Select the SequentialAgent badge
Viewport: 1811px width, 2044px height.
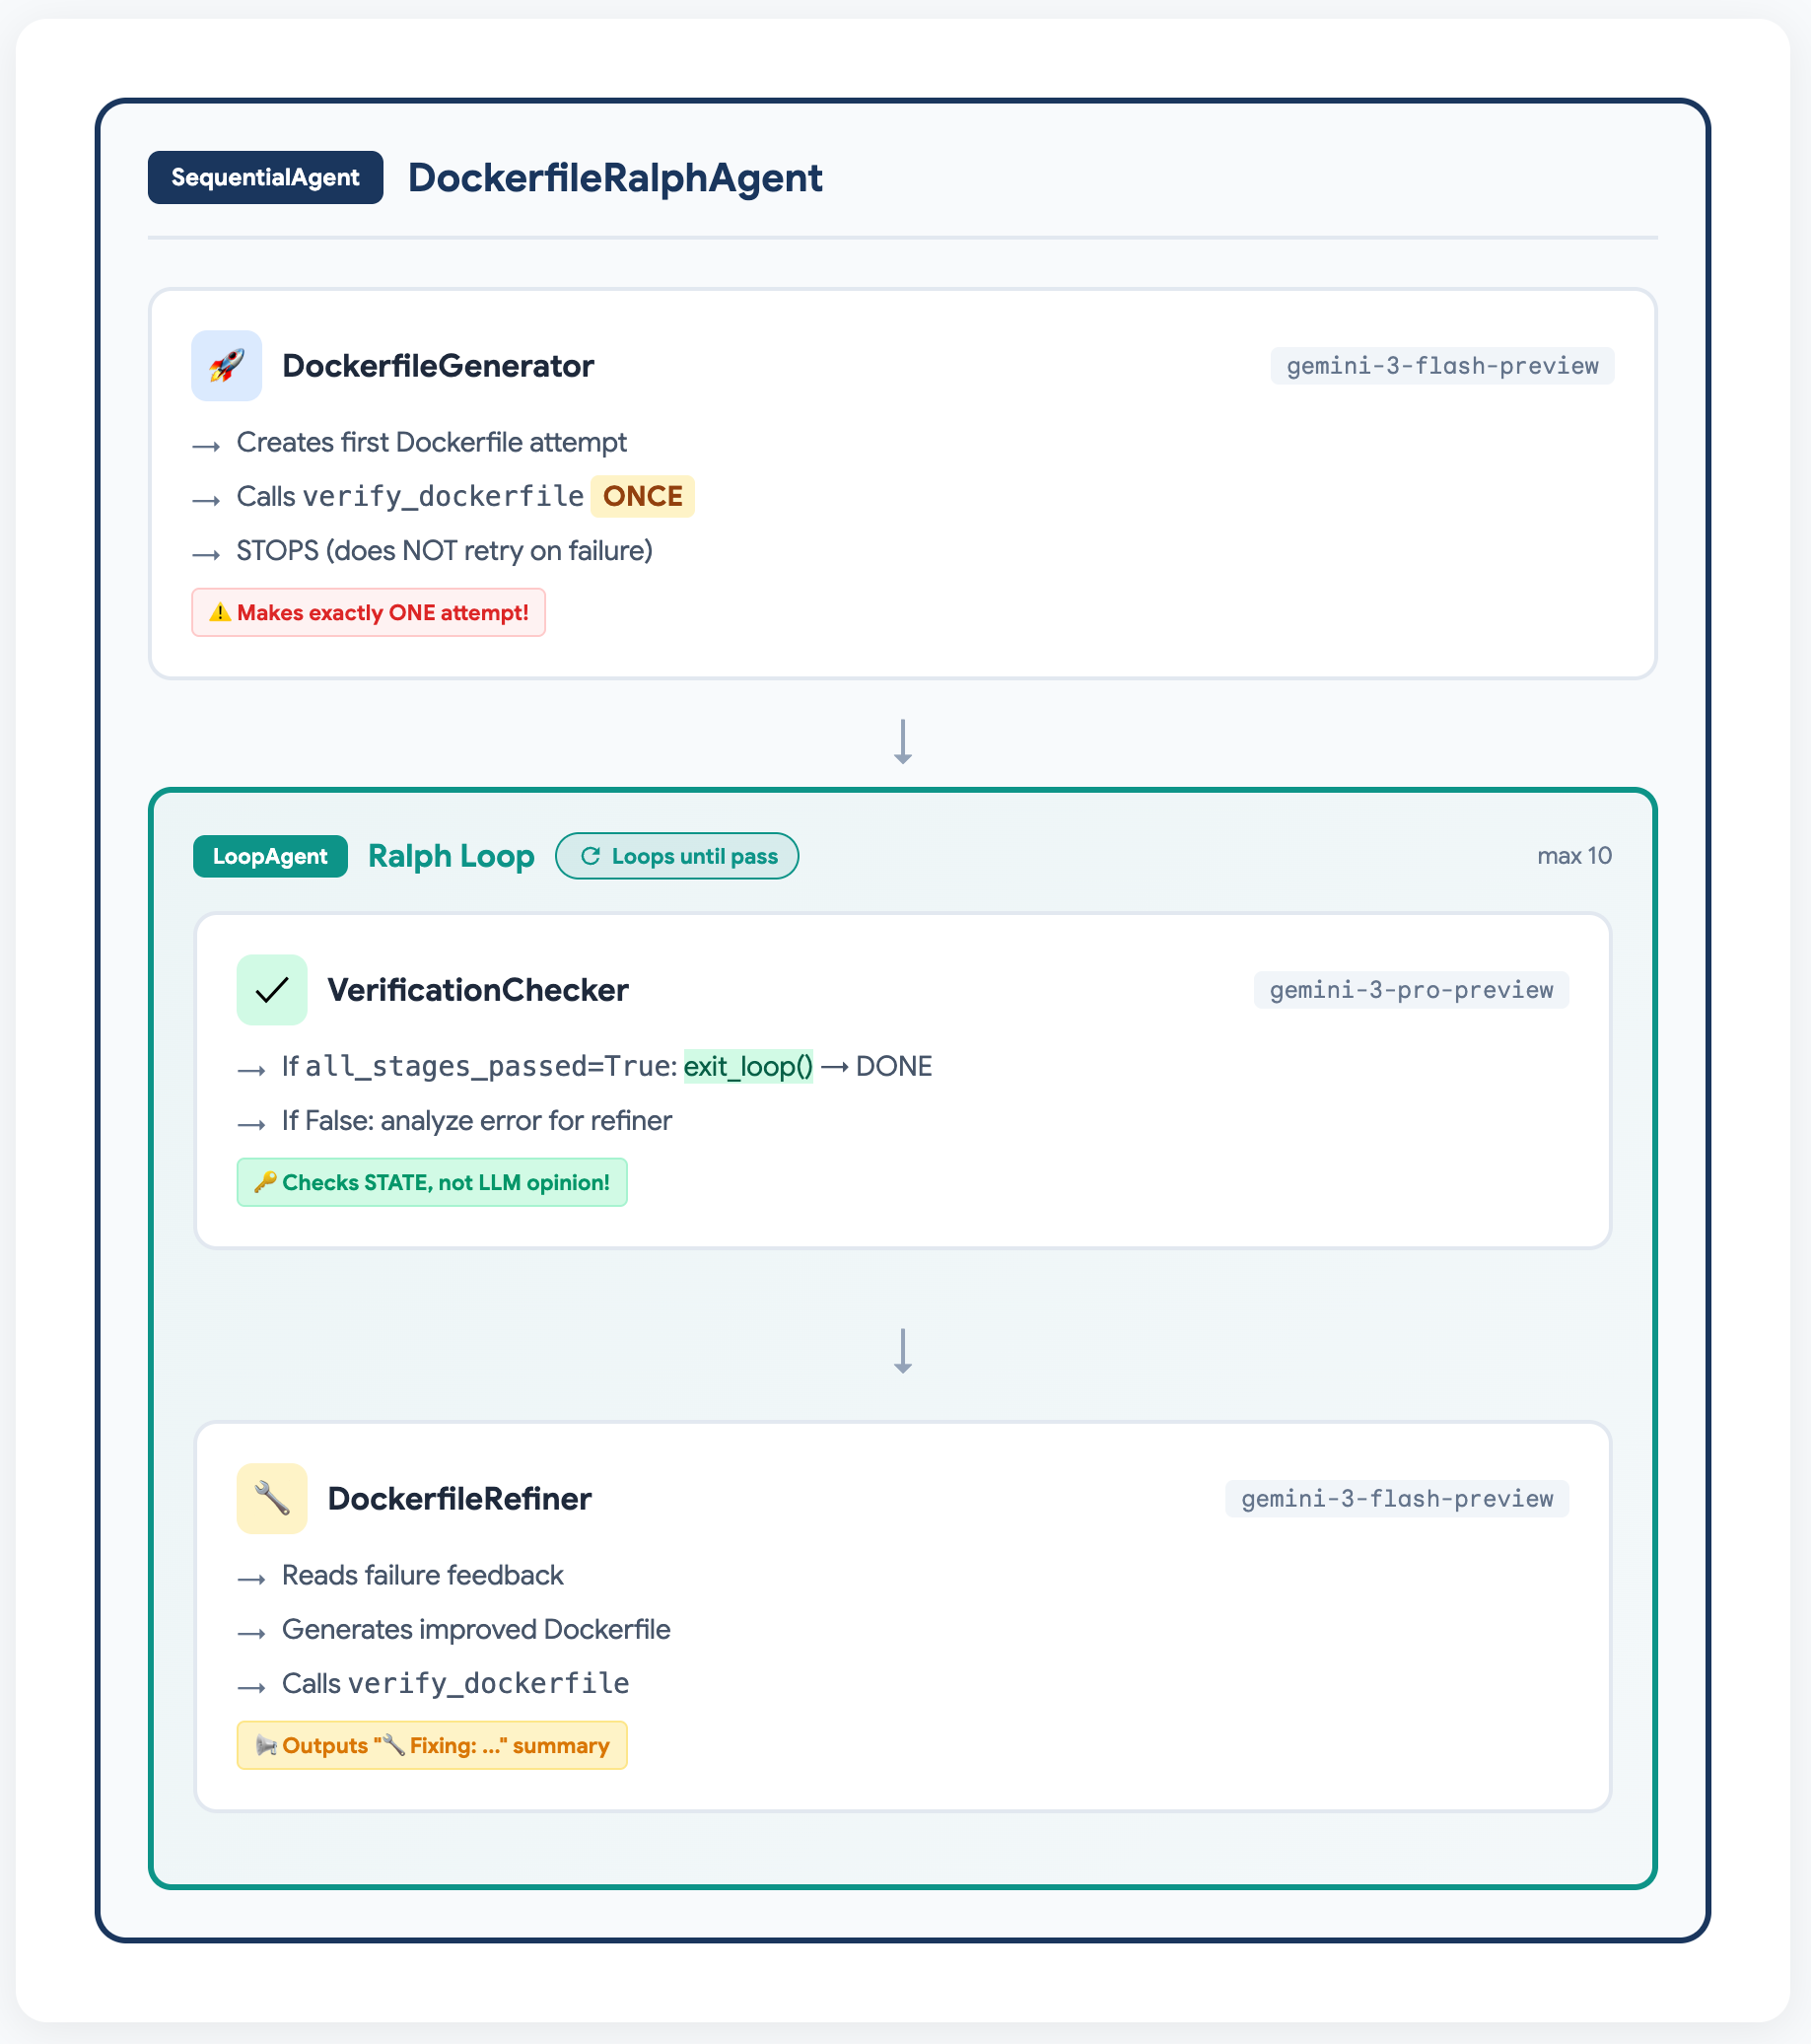tap(264, 177)
